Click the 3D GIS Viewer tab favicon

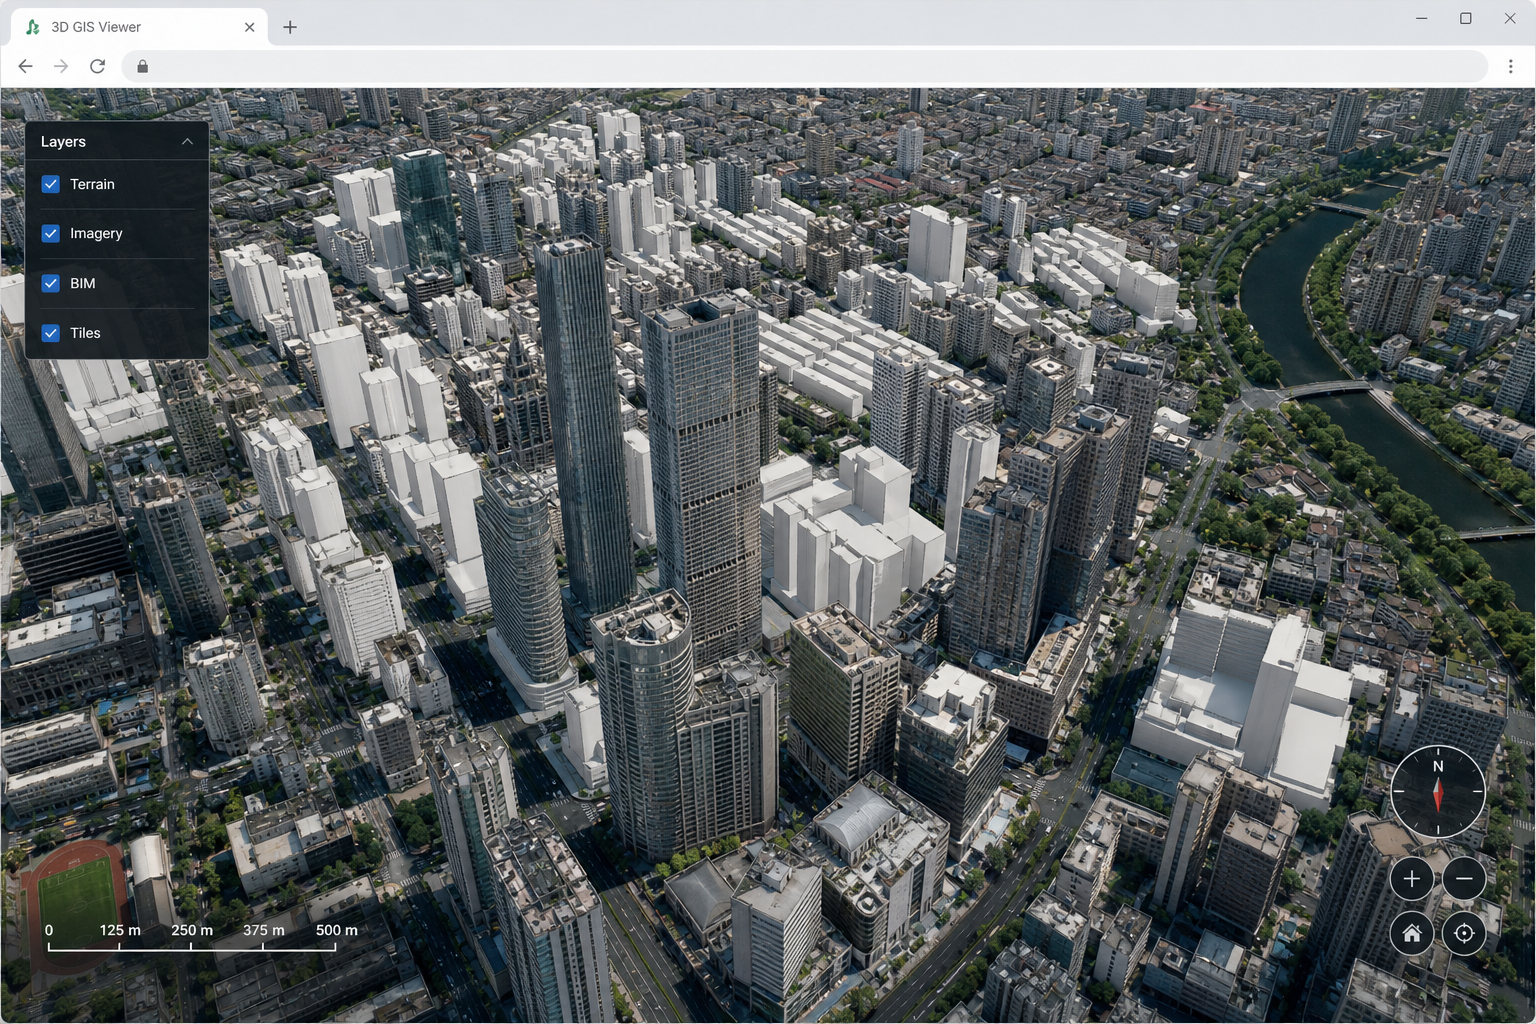coord(33,27)
